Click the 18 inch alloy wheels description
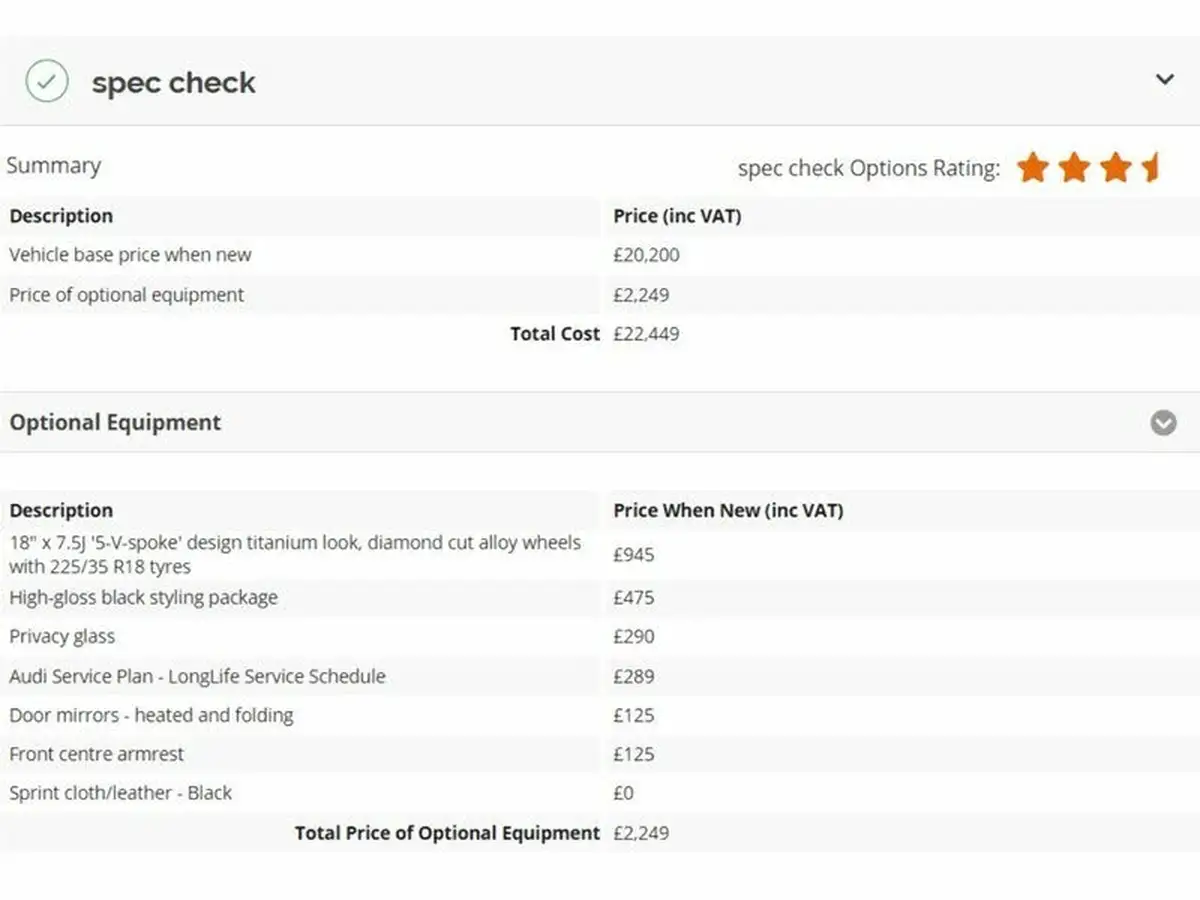The width and height of the screenshot is (1200, 900). click(x=295, y=554)
